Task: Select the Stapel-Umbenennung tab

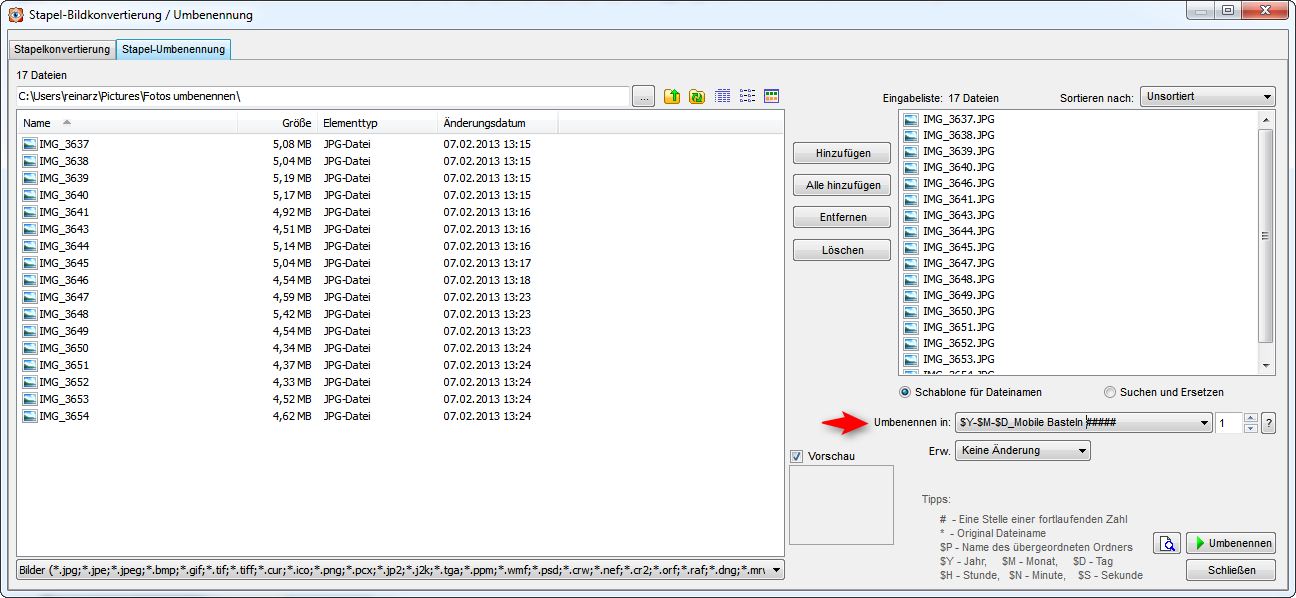Action: (x=174, y=49)
